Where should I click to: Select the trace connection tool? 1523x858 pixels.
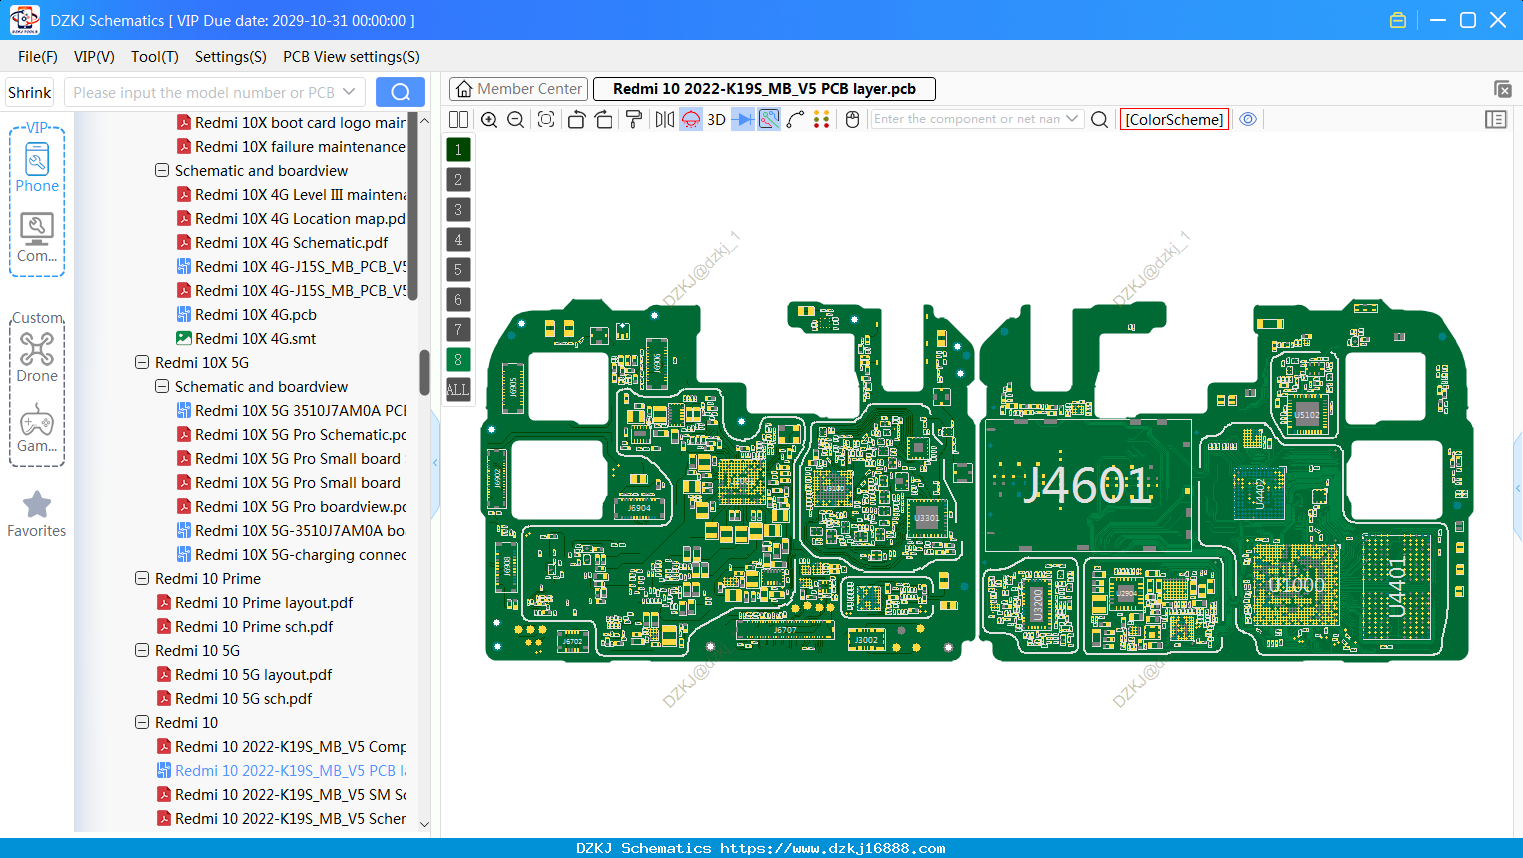(796, 119)
